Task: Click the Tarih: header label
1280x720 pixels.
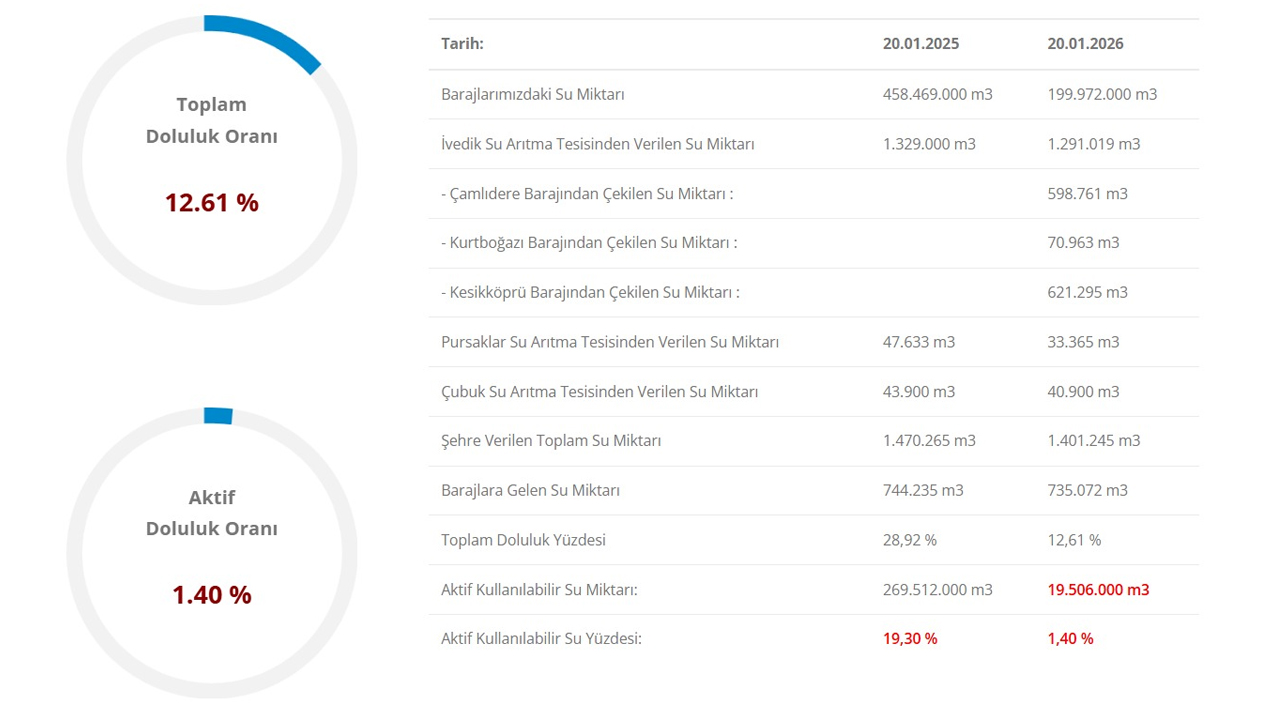Action: click(x=462, y=44)
